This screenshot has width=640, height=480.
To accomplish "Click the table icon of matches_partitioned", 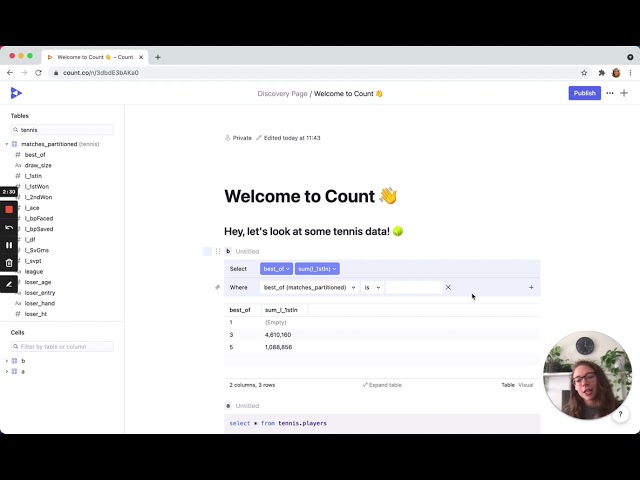I will (15, 144).
